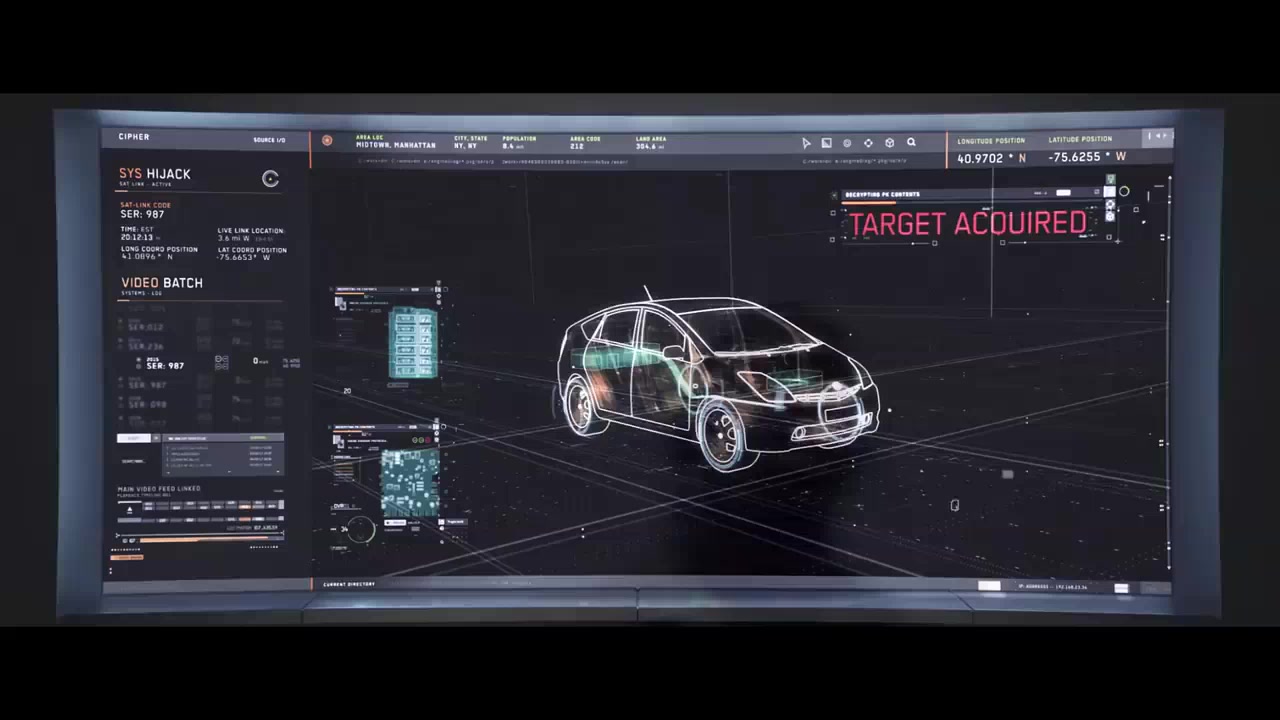Click the longitude value 40.9702 * N
The height and width of the screenshot is (720, 1280).
(x=991, y=158)
